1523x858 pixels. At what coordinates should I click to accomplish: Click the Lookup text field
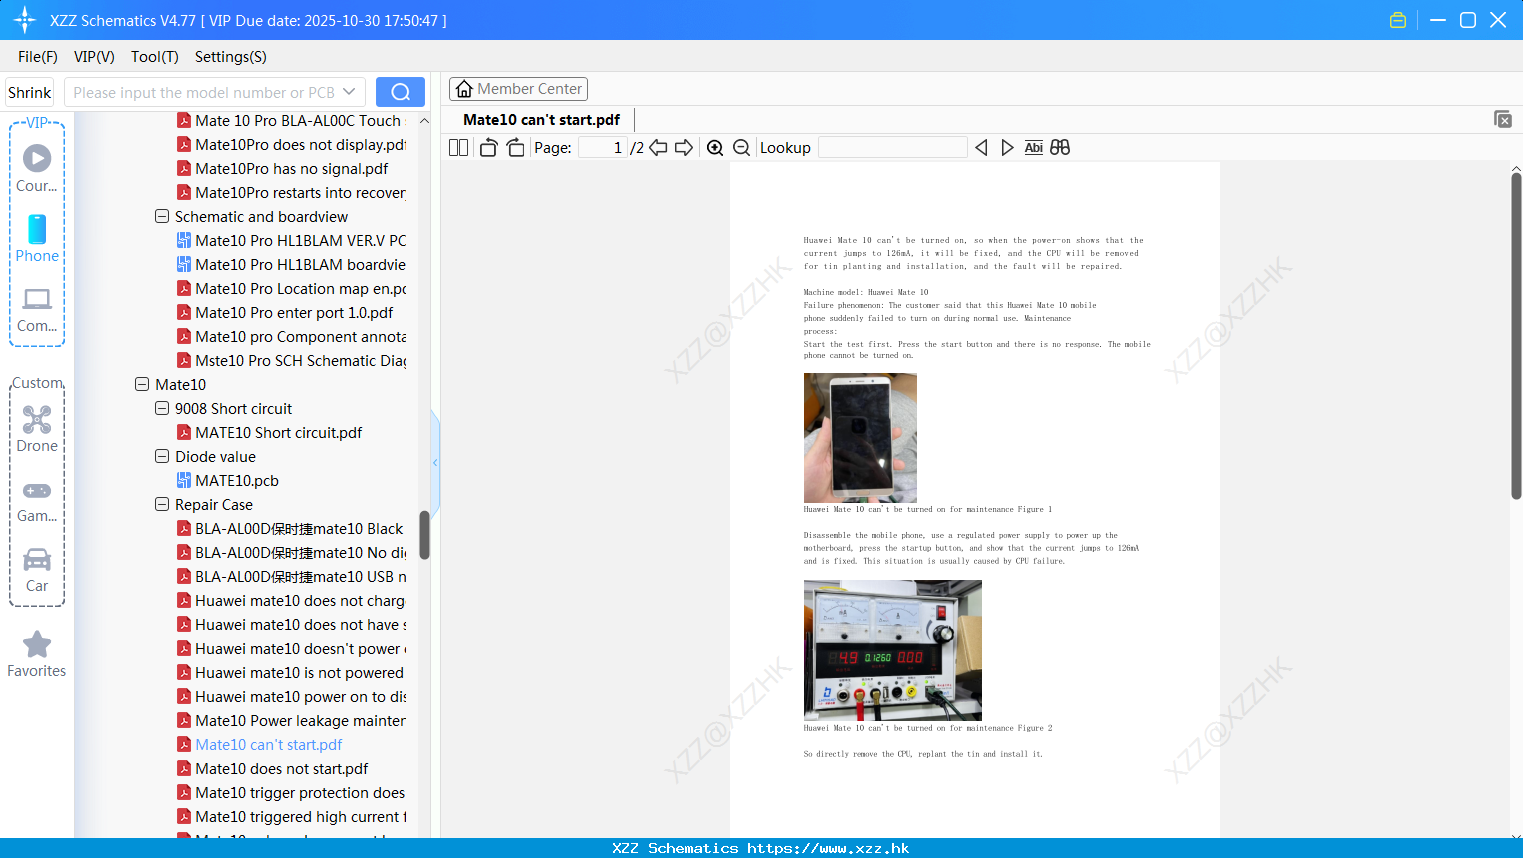click(x=892, y=147)
